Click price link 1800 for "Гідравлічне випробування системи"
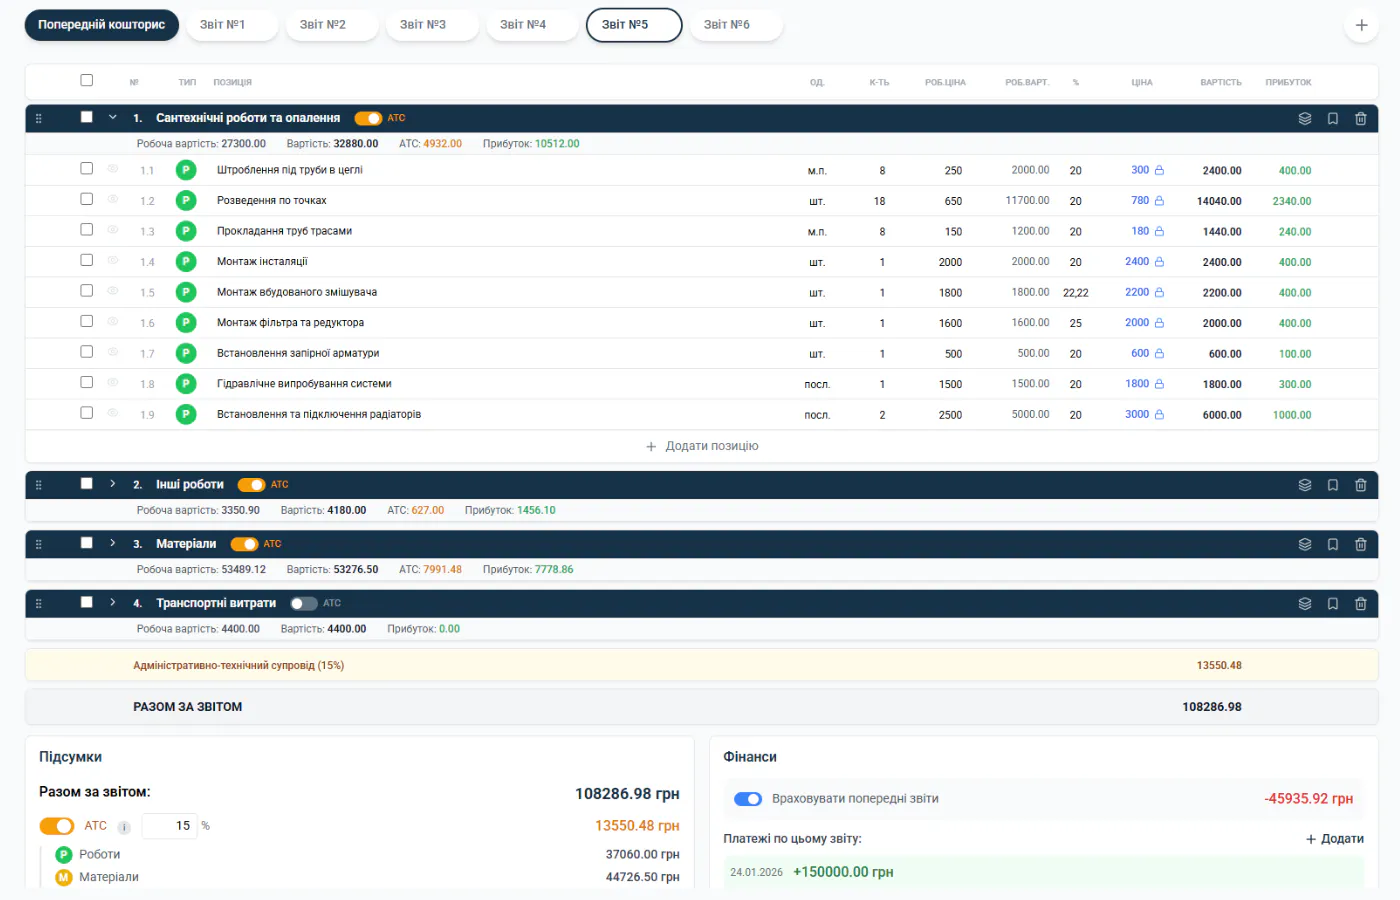1400x900 pixels. (x=1137, y=384)
